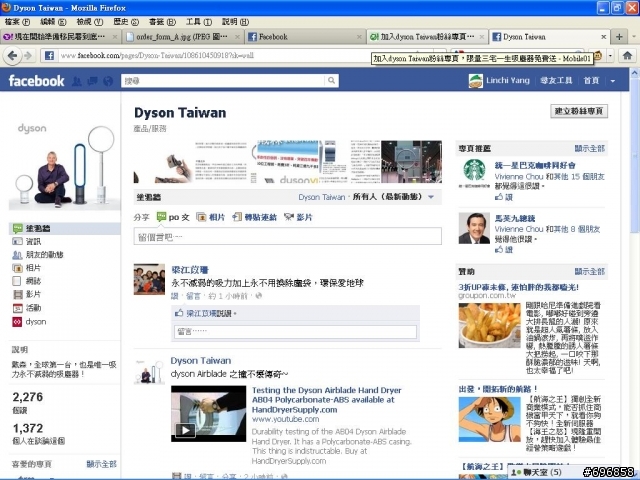Click the thumbs-up like icon under 馬英九總統
The width and height of the screenshot is (640, 480).
click(x=499, y=249)
